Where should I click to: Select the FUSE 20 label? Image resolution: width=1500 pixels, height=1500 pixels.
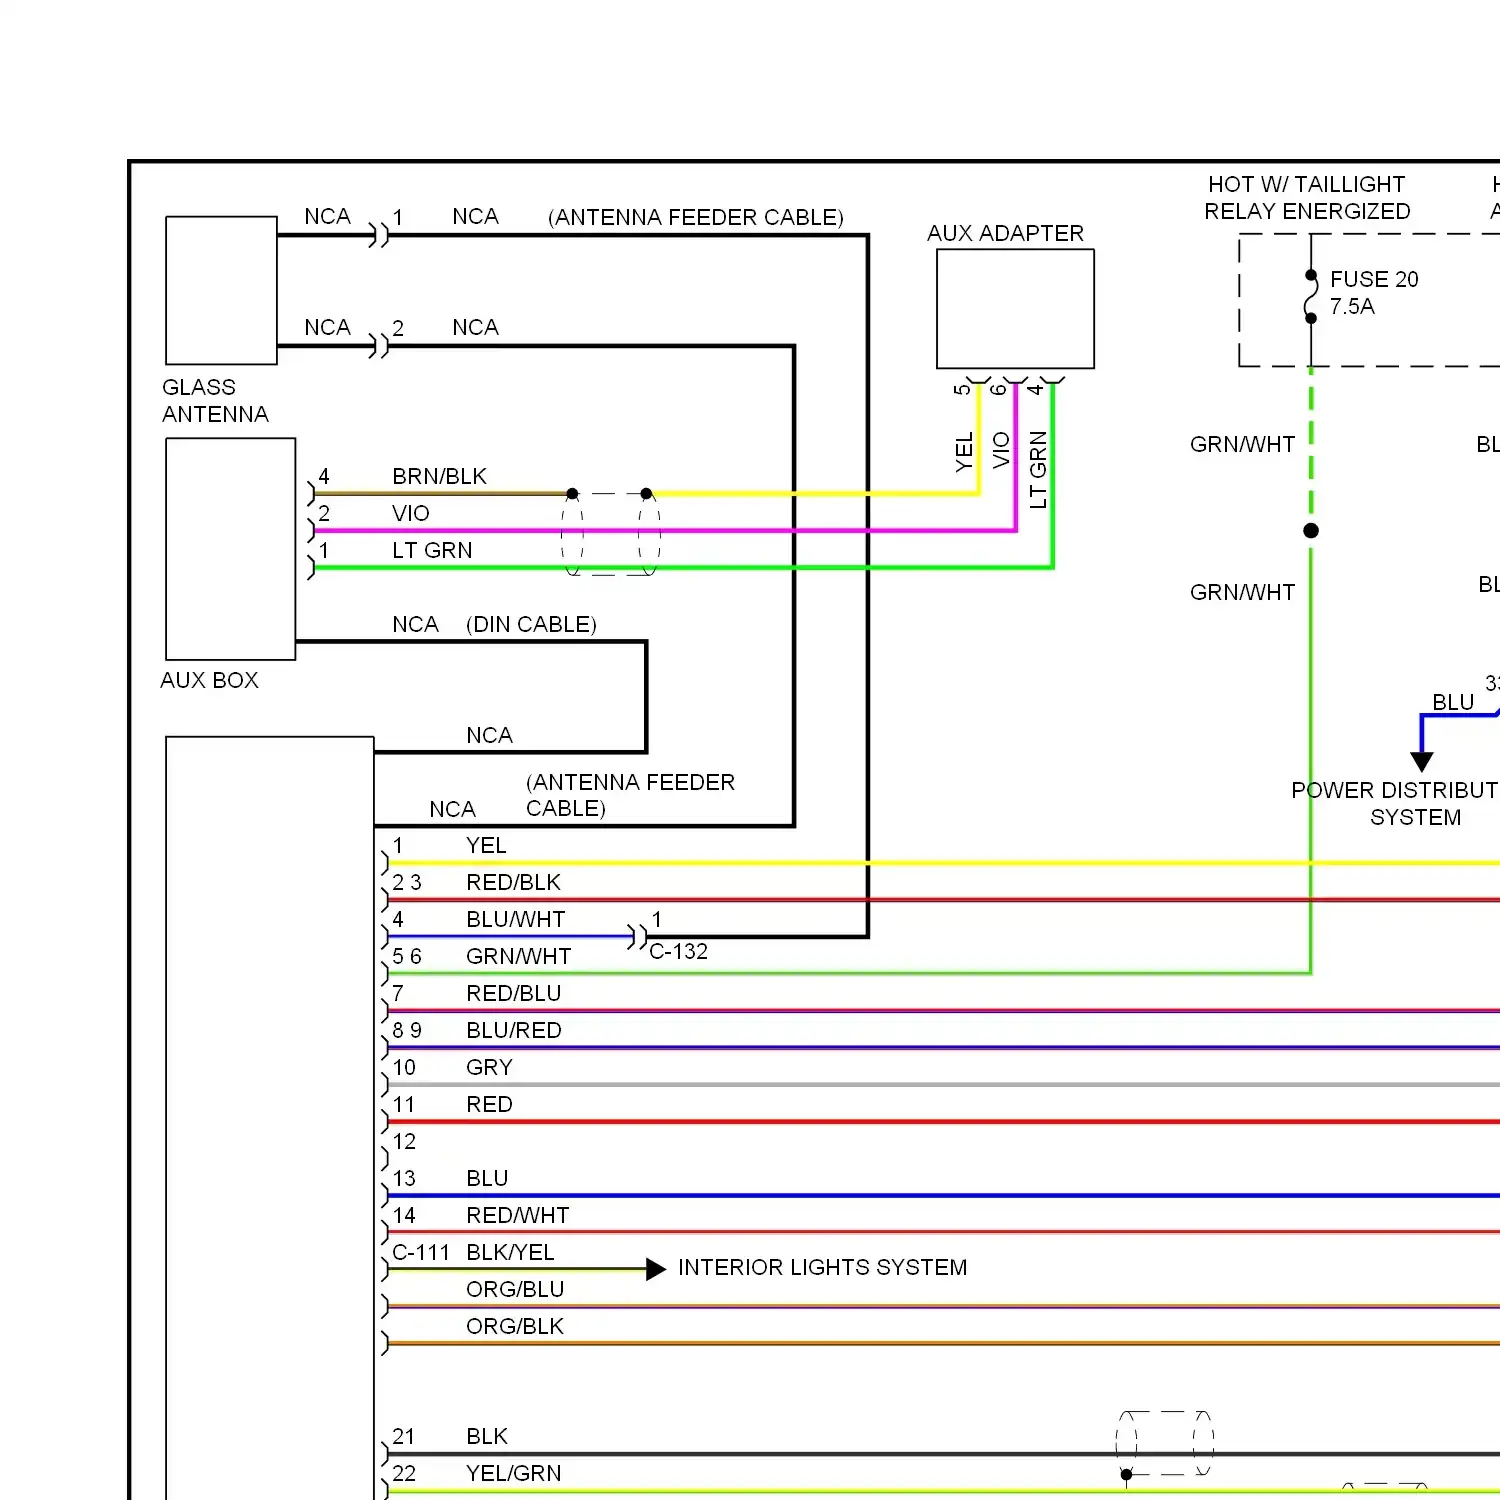pyautogui.click(x=1374, y=279)
